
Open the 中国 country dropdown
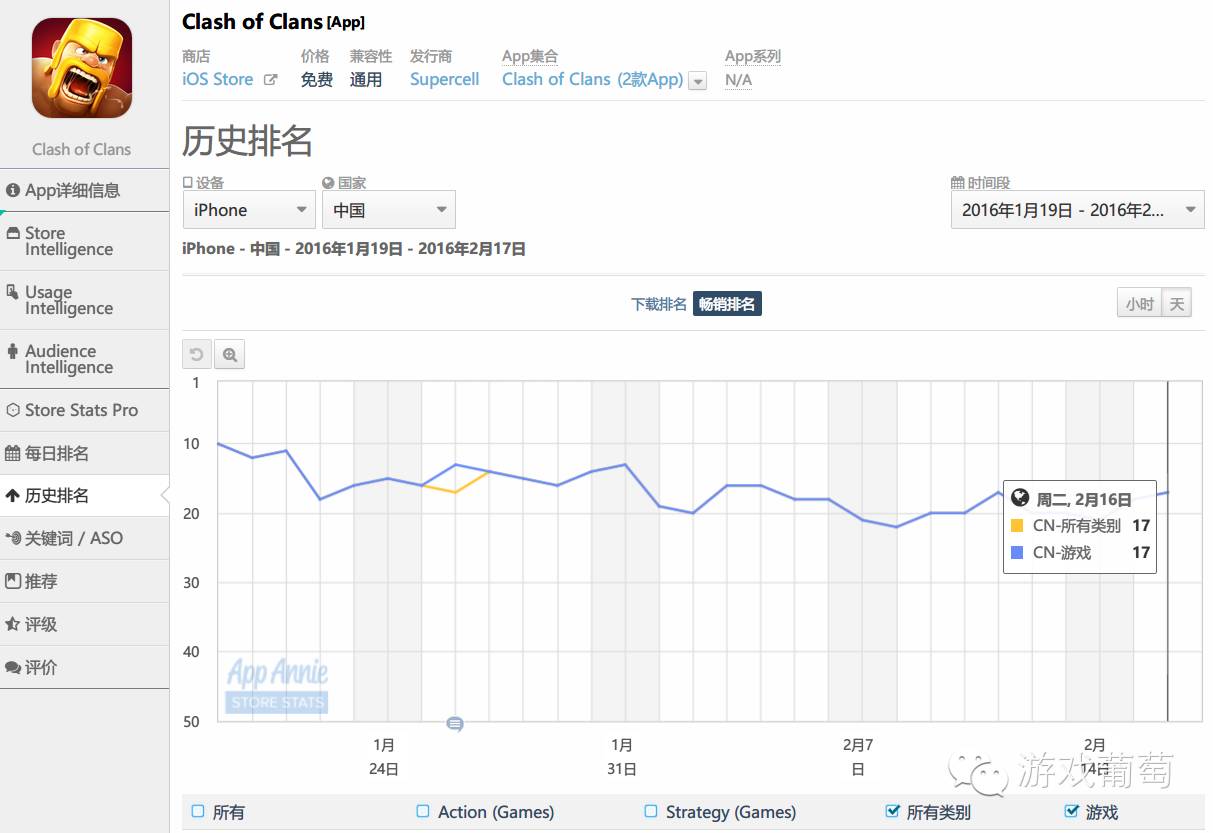click(388, 210)
